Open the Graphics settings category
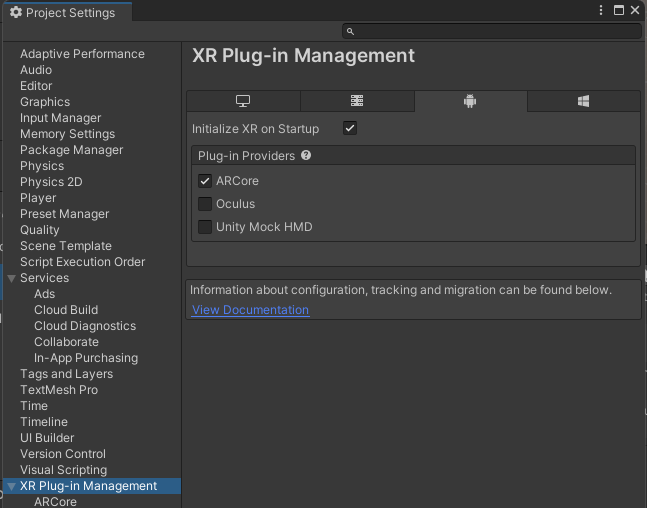Image resolution: width=647 pixels, height=508 pixels. point(45,102)
